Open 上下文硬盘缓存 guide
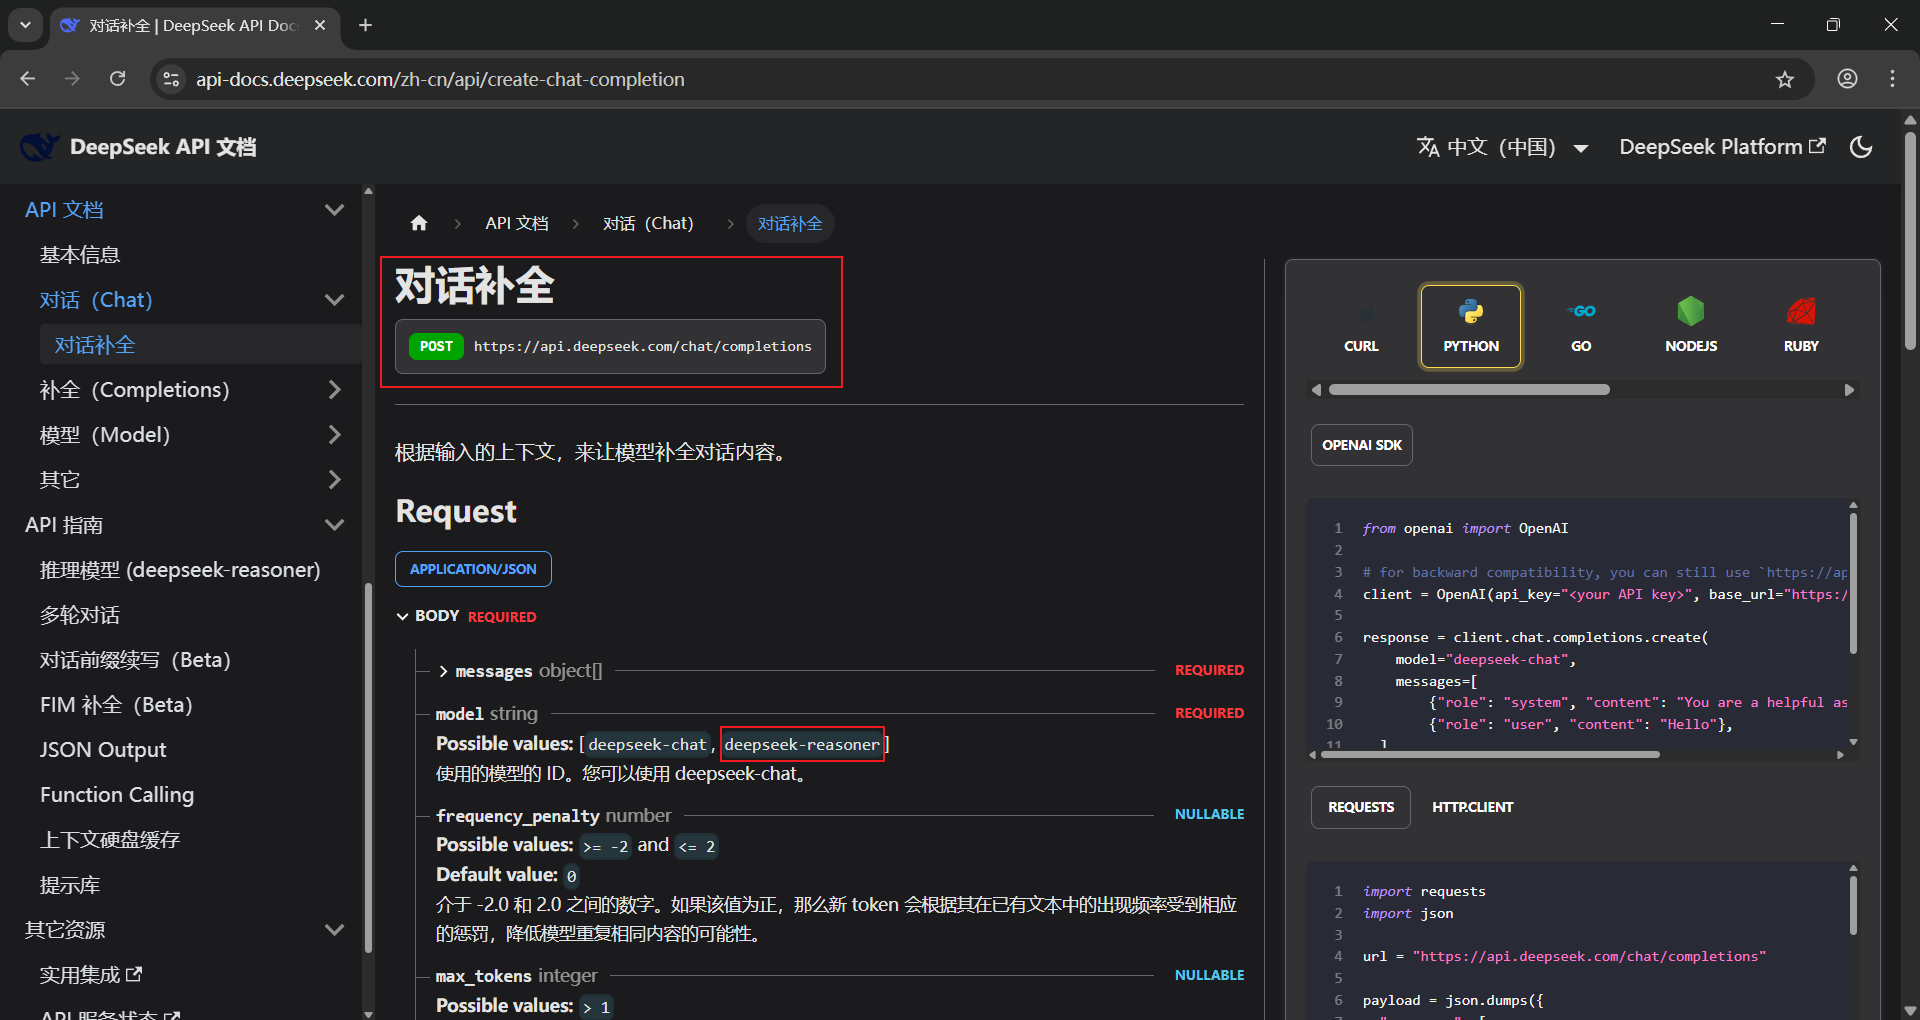1920x1020 pixels. 110,840
